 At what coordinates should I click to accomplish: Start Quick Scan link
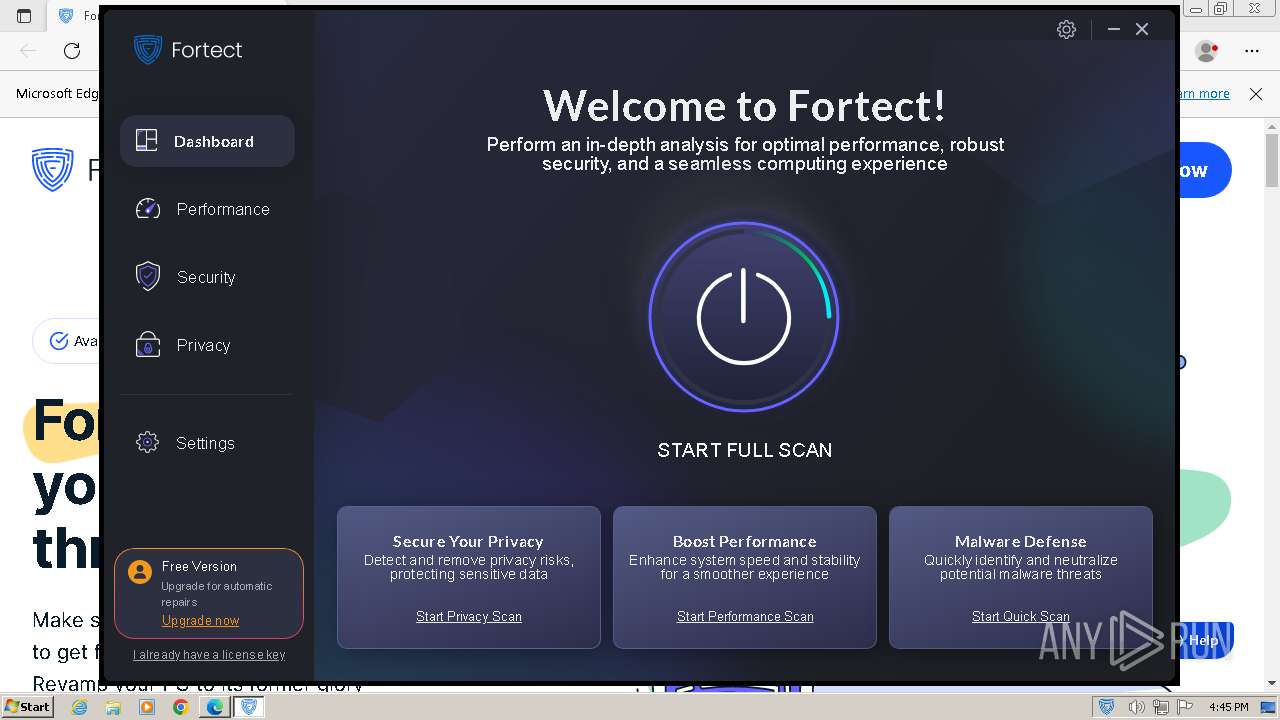click(x=1021, y=617)
